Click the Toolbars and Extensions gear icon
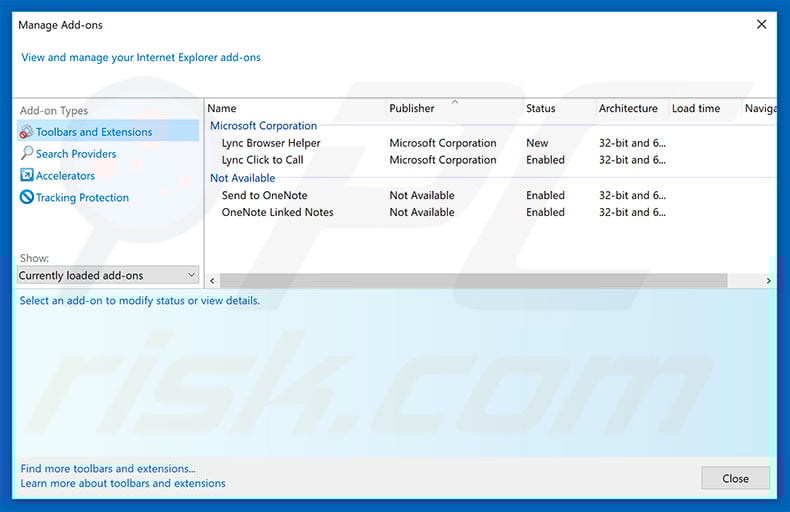 (x=26, y=132)
